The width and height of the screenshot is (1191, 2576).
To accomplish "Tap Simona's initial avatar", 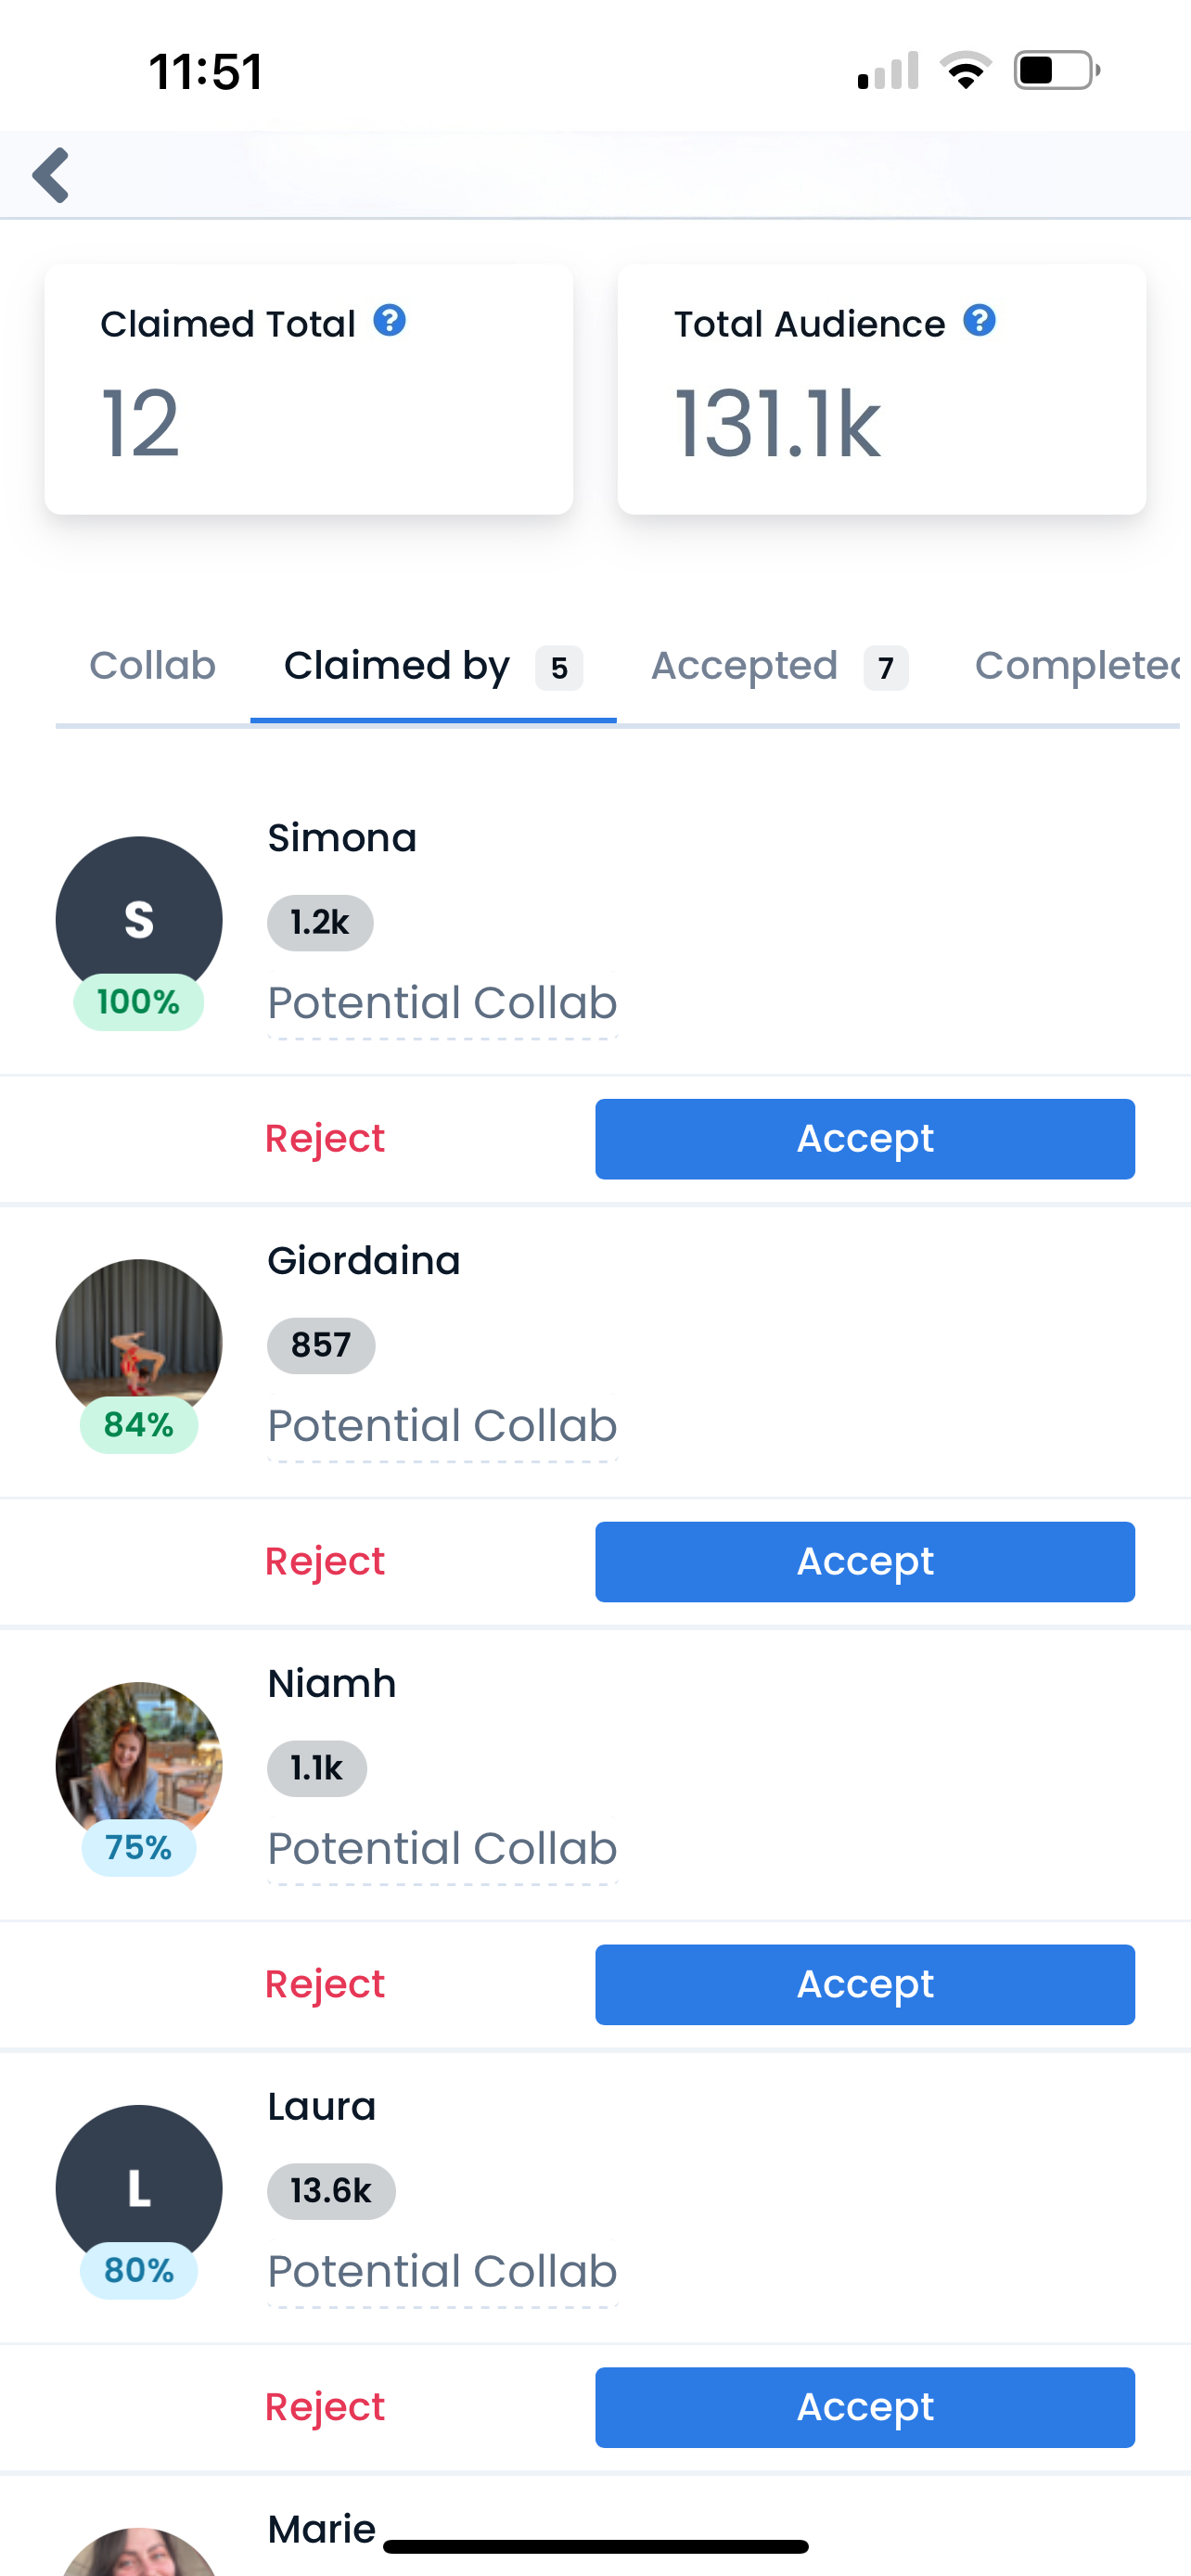I will (139, 918).
